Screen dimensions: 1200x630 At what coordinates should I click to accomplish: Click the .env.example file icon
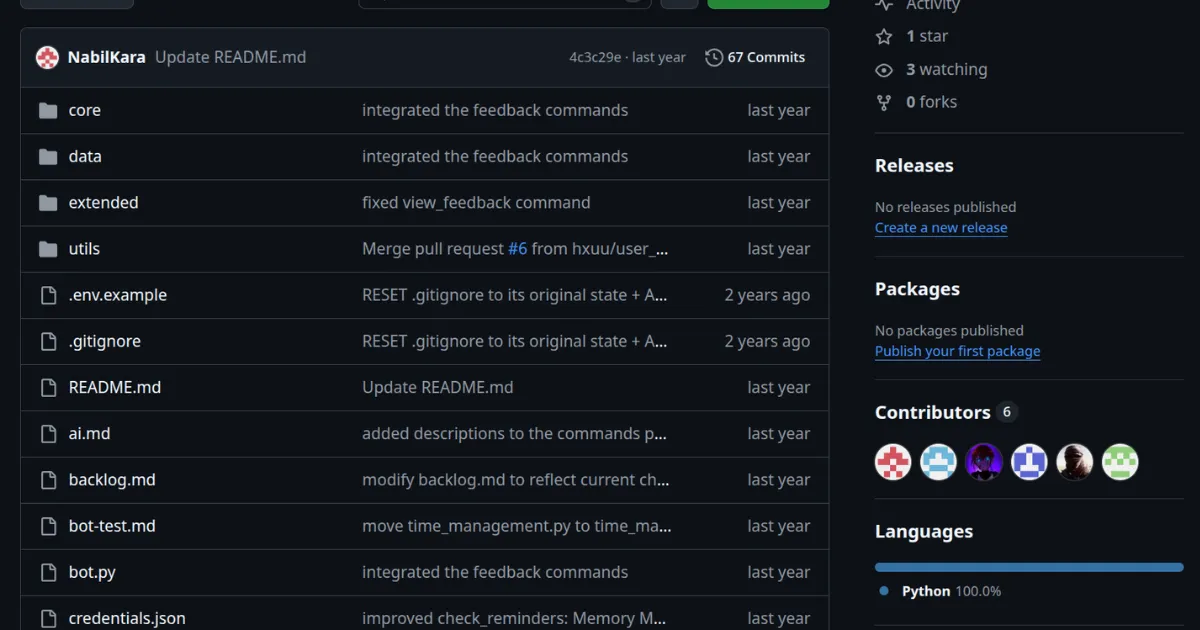coord(48,295)
